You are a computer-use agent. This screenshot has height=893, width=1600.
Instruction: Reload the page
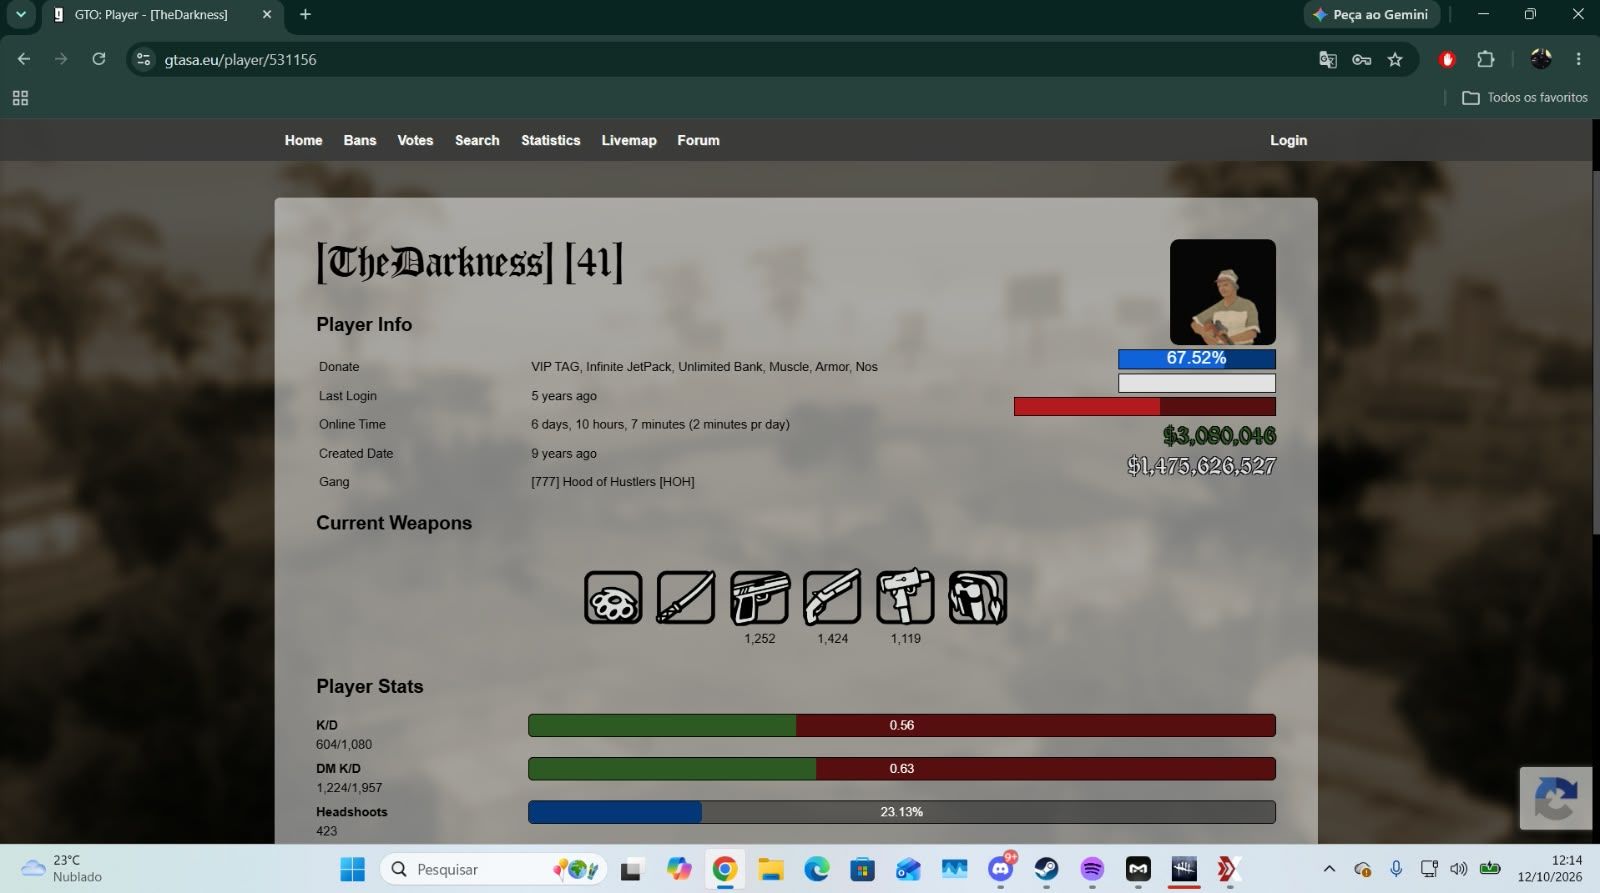(x=99, y=59)
